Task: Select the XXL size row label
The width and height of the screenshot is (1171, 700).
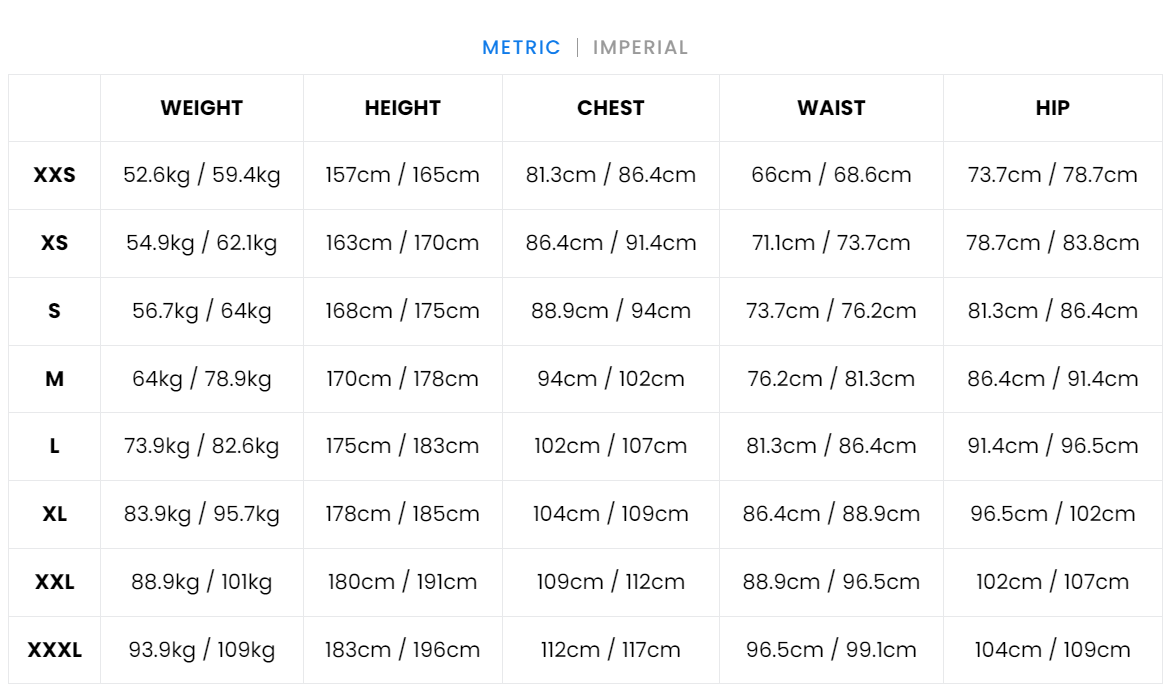Action: point(55,582)
